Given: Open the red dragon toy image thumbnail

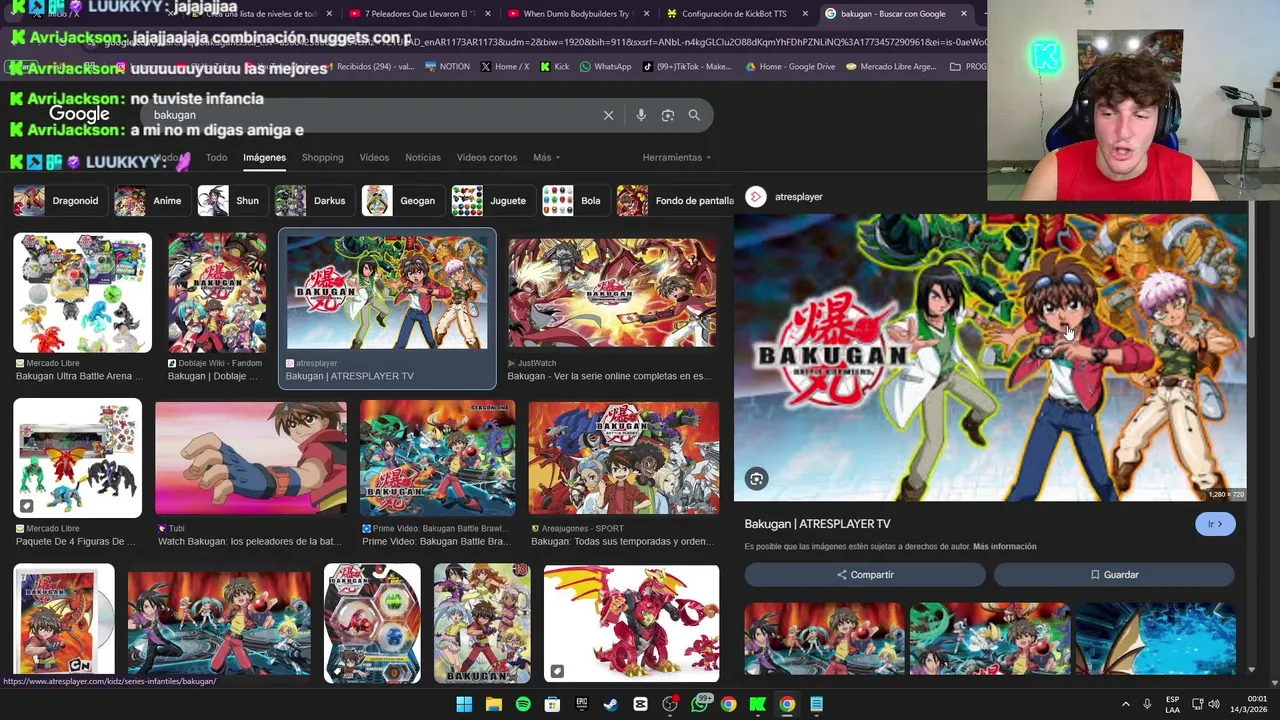Looking at the screenshot, I should pos(631,624).
